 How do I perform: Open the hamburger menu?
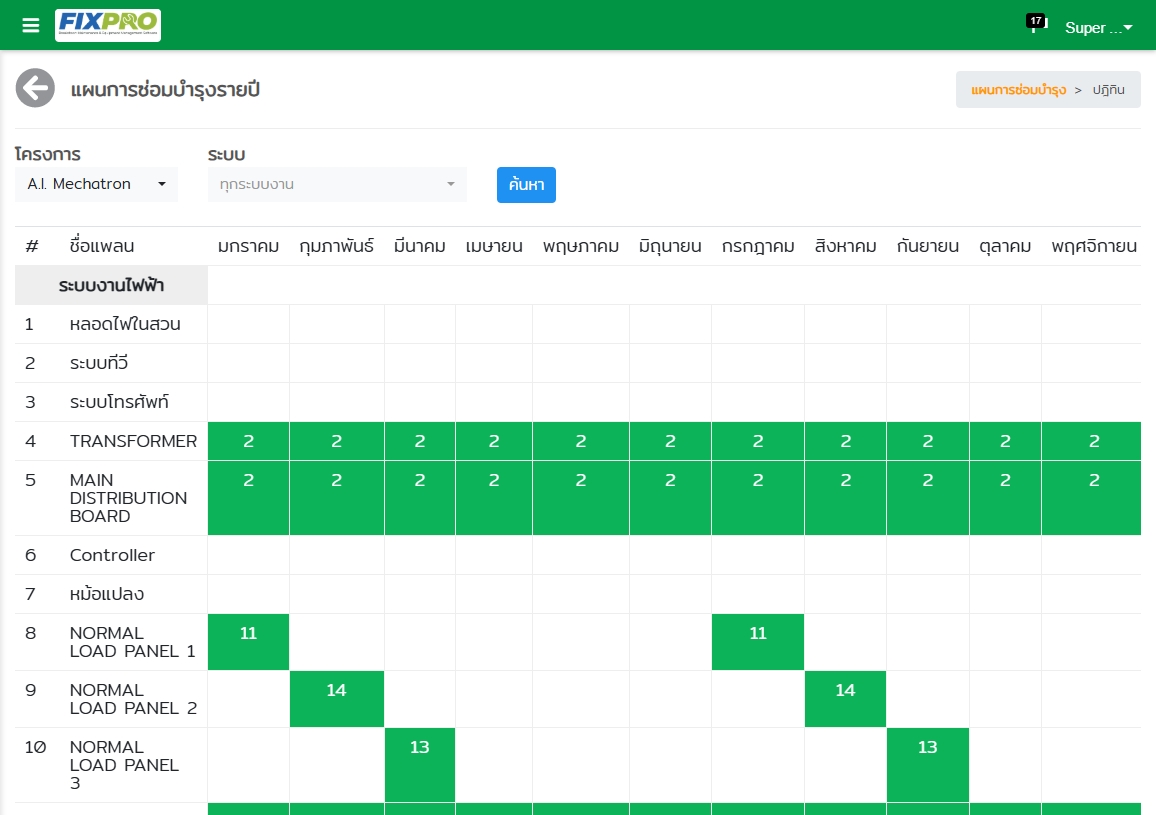(31, 26)
